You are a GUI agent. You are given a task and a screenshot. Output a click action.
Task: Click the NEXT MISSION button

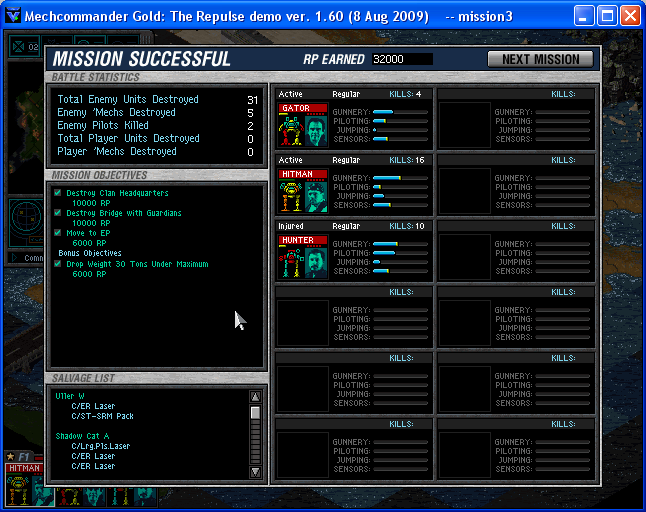coord(540,59)
